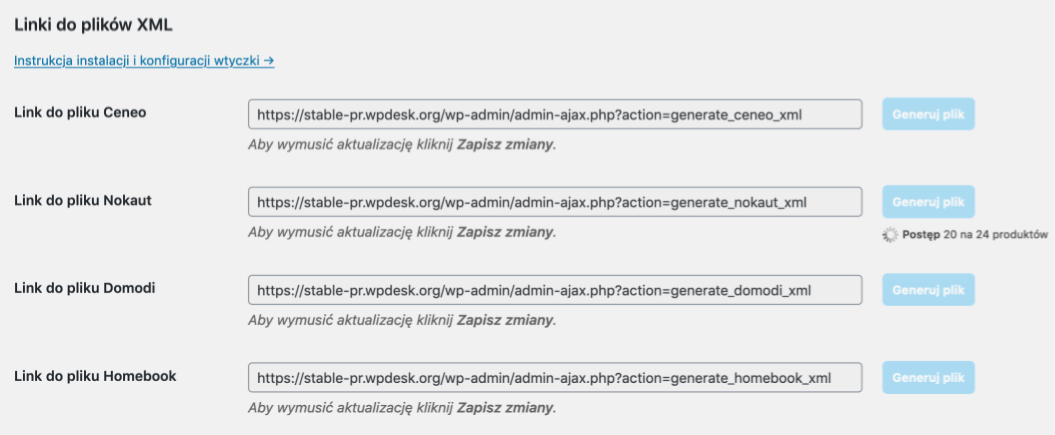Click Generuj plik button for Homebook
The image size is (1055, 435).
click(929, 377)
